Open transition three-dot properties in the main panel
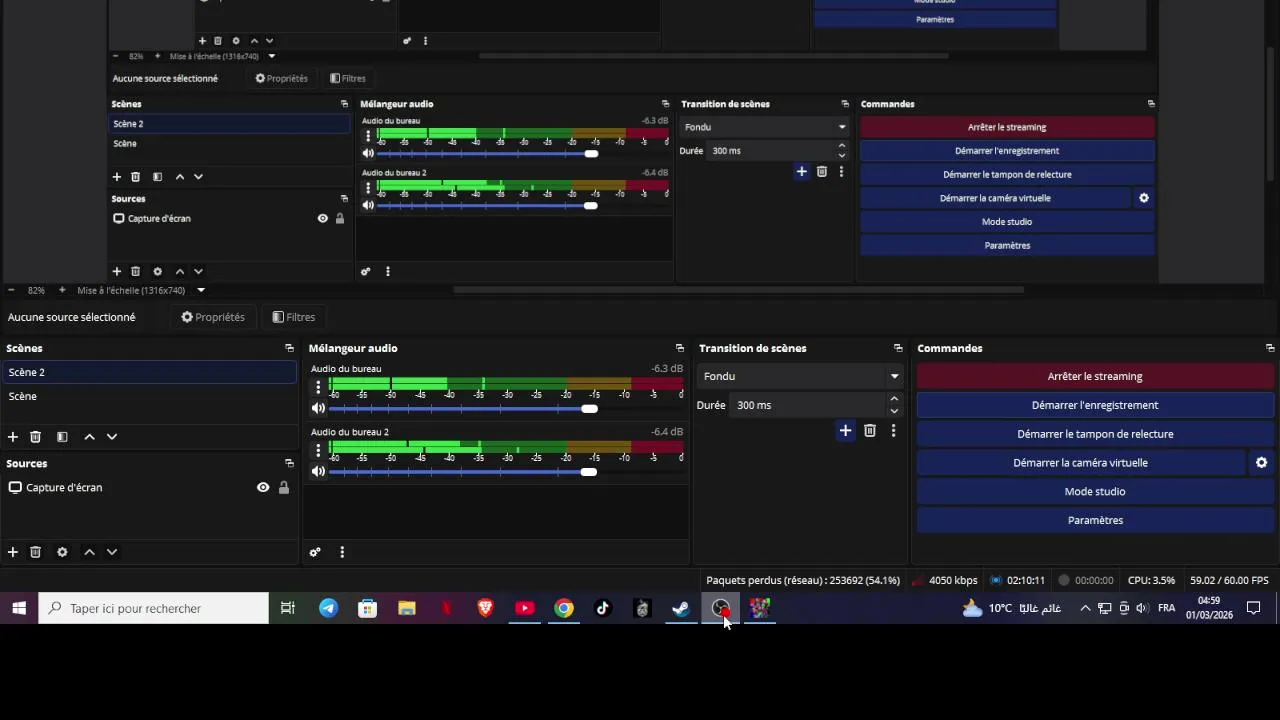Viewport: 1280px width, 720px height. 893,430
